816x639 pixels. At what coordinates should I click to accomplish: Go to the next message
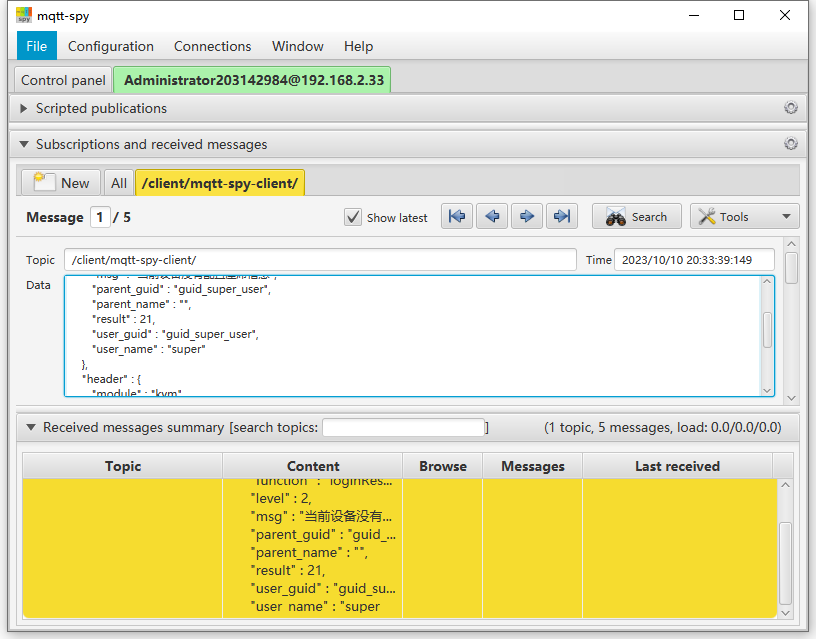(x=527, y=216)
